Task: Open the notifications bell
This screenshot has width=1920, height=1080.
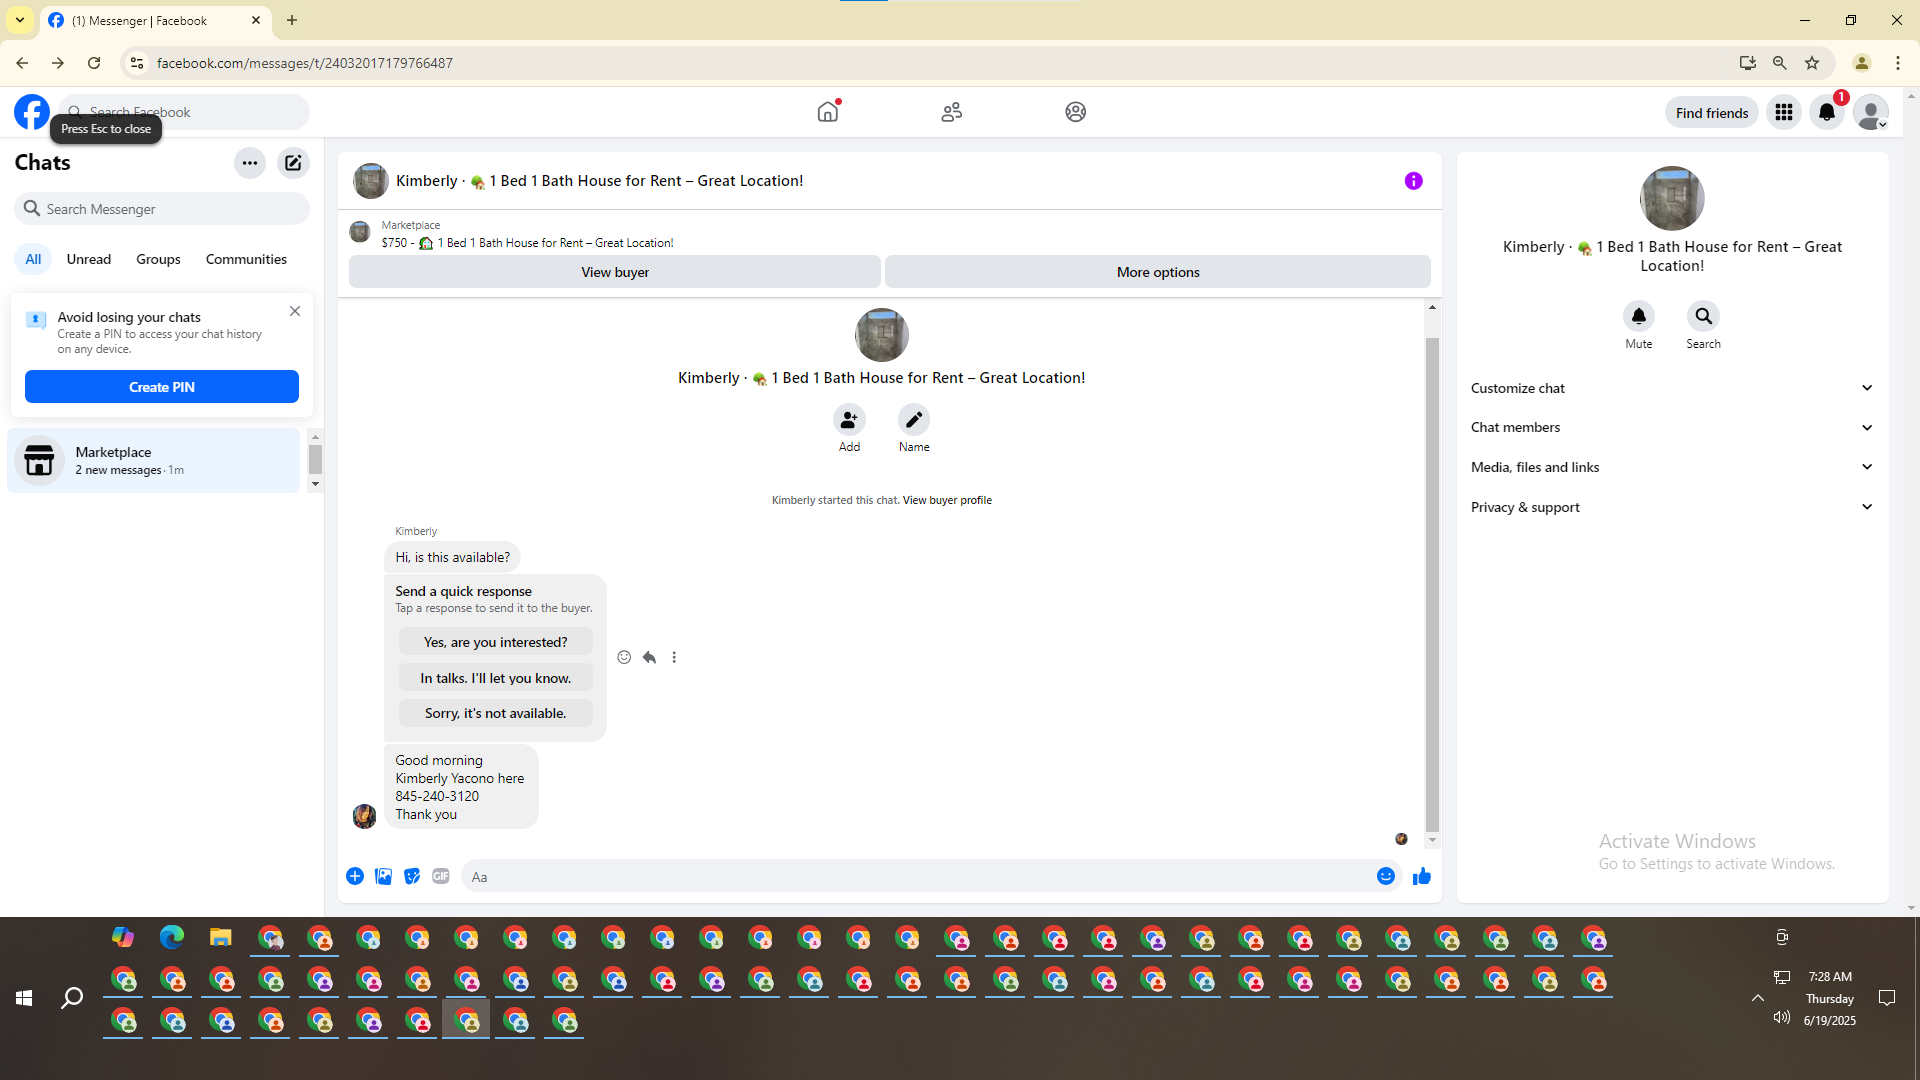Action: coord(1827,112)
